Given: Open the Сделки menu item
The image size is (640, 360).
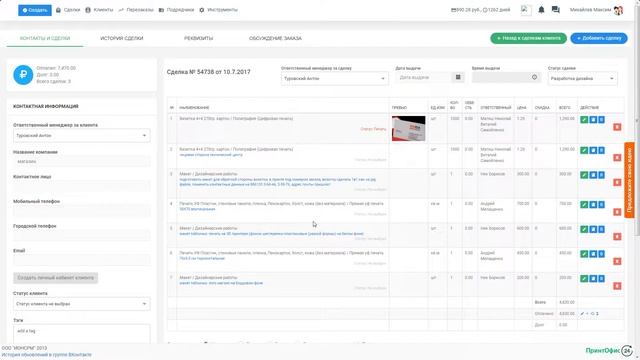Looking at the screenshot, I should [68, 10].
